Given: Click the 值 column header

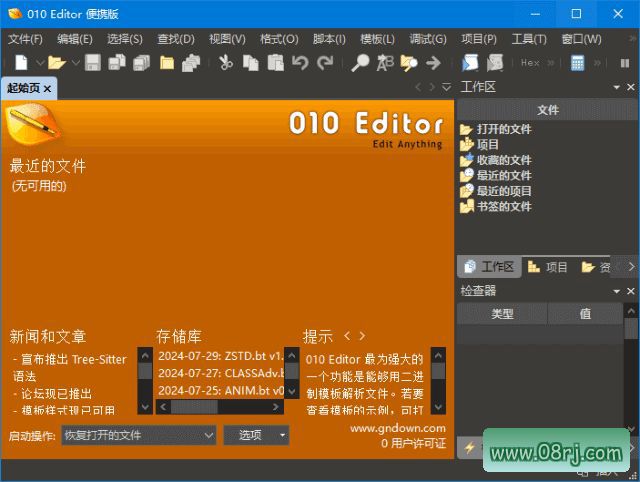Looking at the screenshot, I should [x=585, y=314].
